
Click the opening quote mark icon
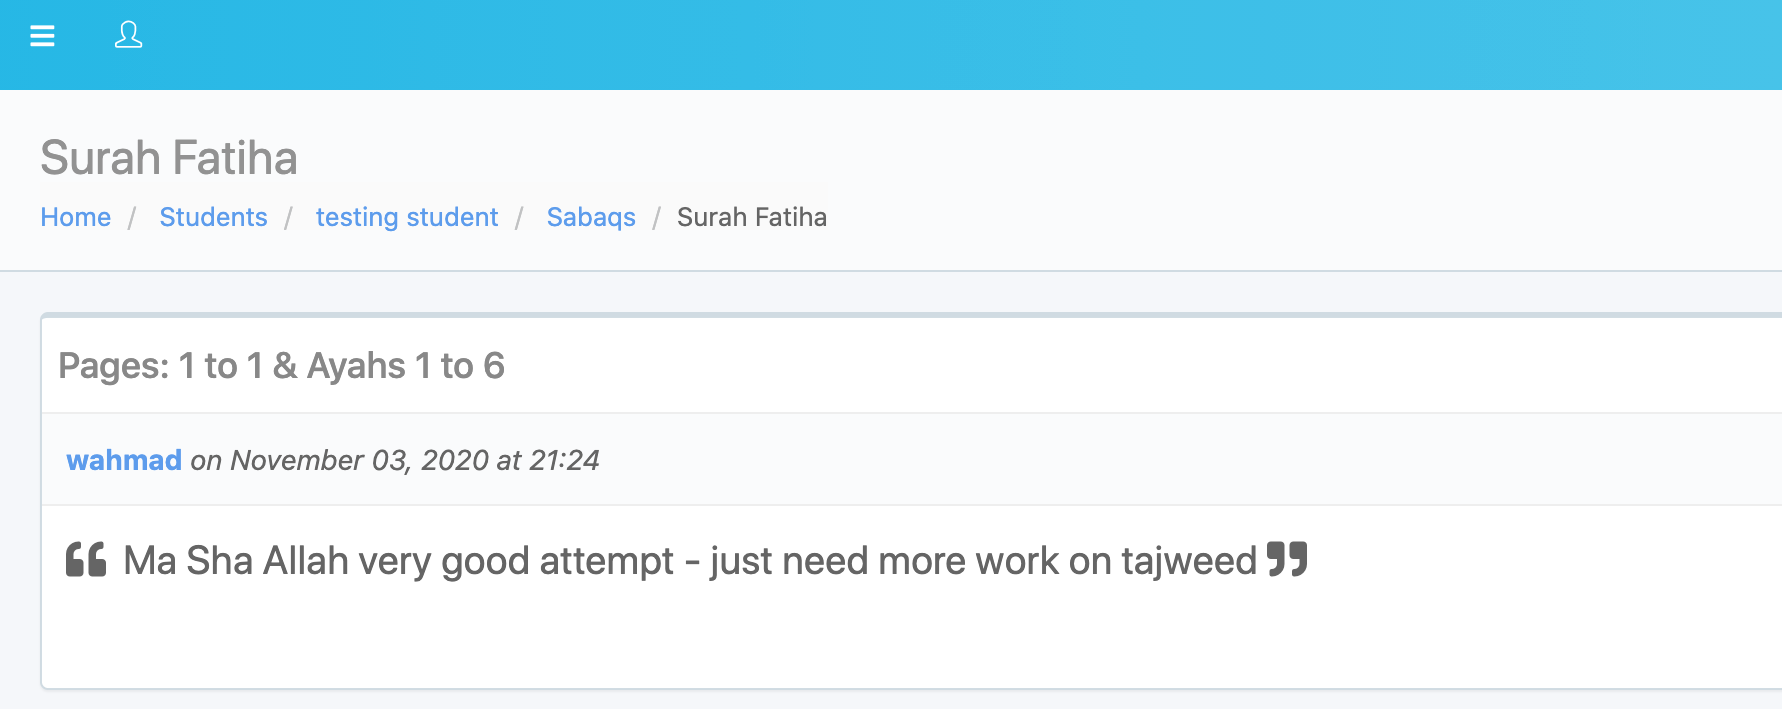[86, 559]
